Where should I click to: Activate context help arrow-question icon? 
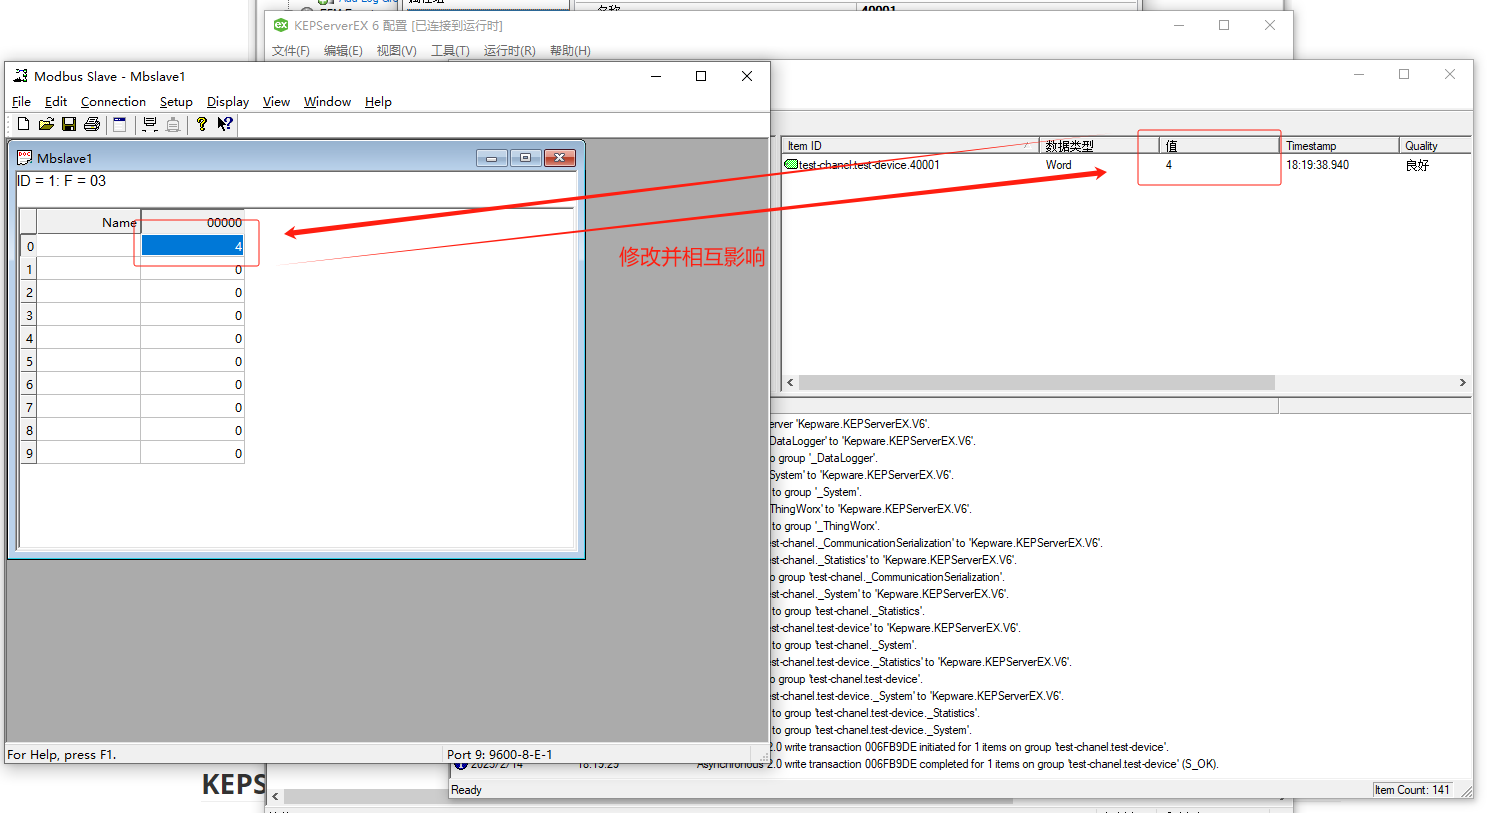tap(225, 124)
